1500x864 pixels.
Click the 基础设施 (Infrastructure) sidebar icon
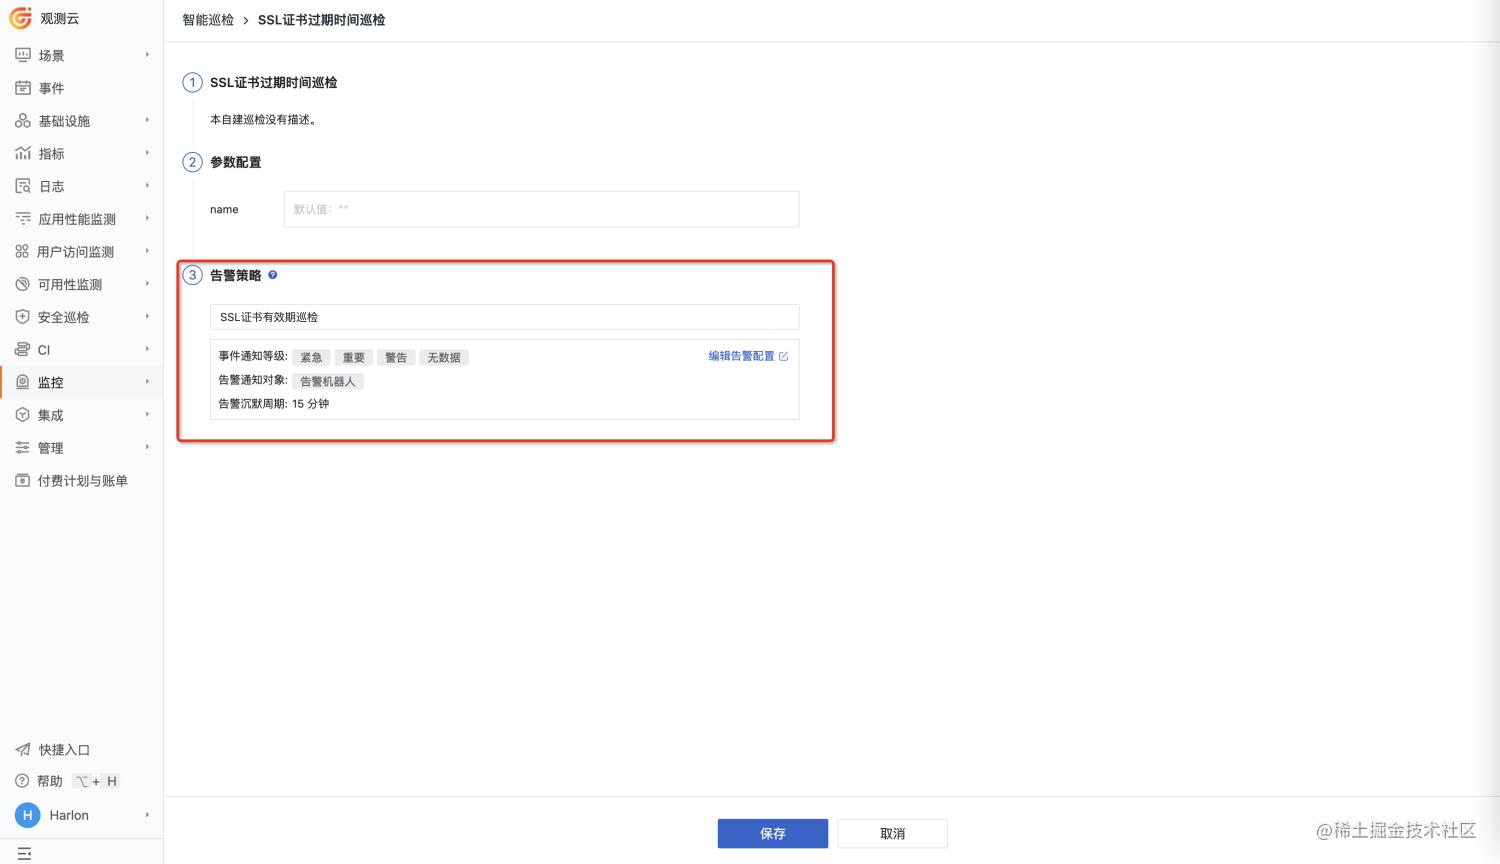coord(23,121)
